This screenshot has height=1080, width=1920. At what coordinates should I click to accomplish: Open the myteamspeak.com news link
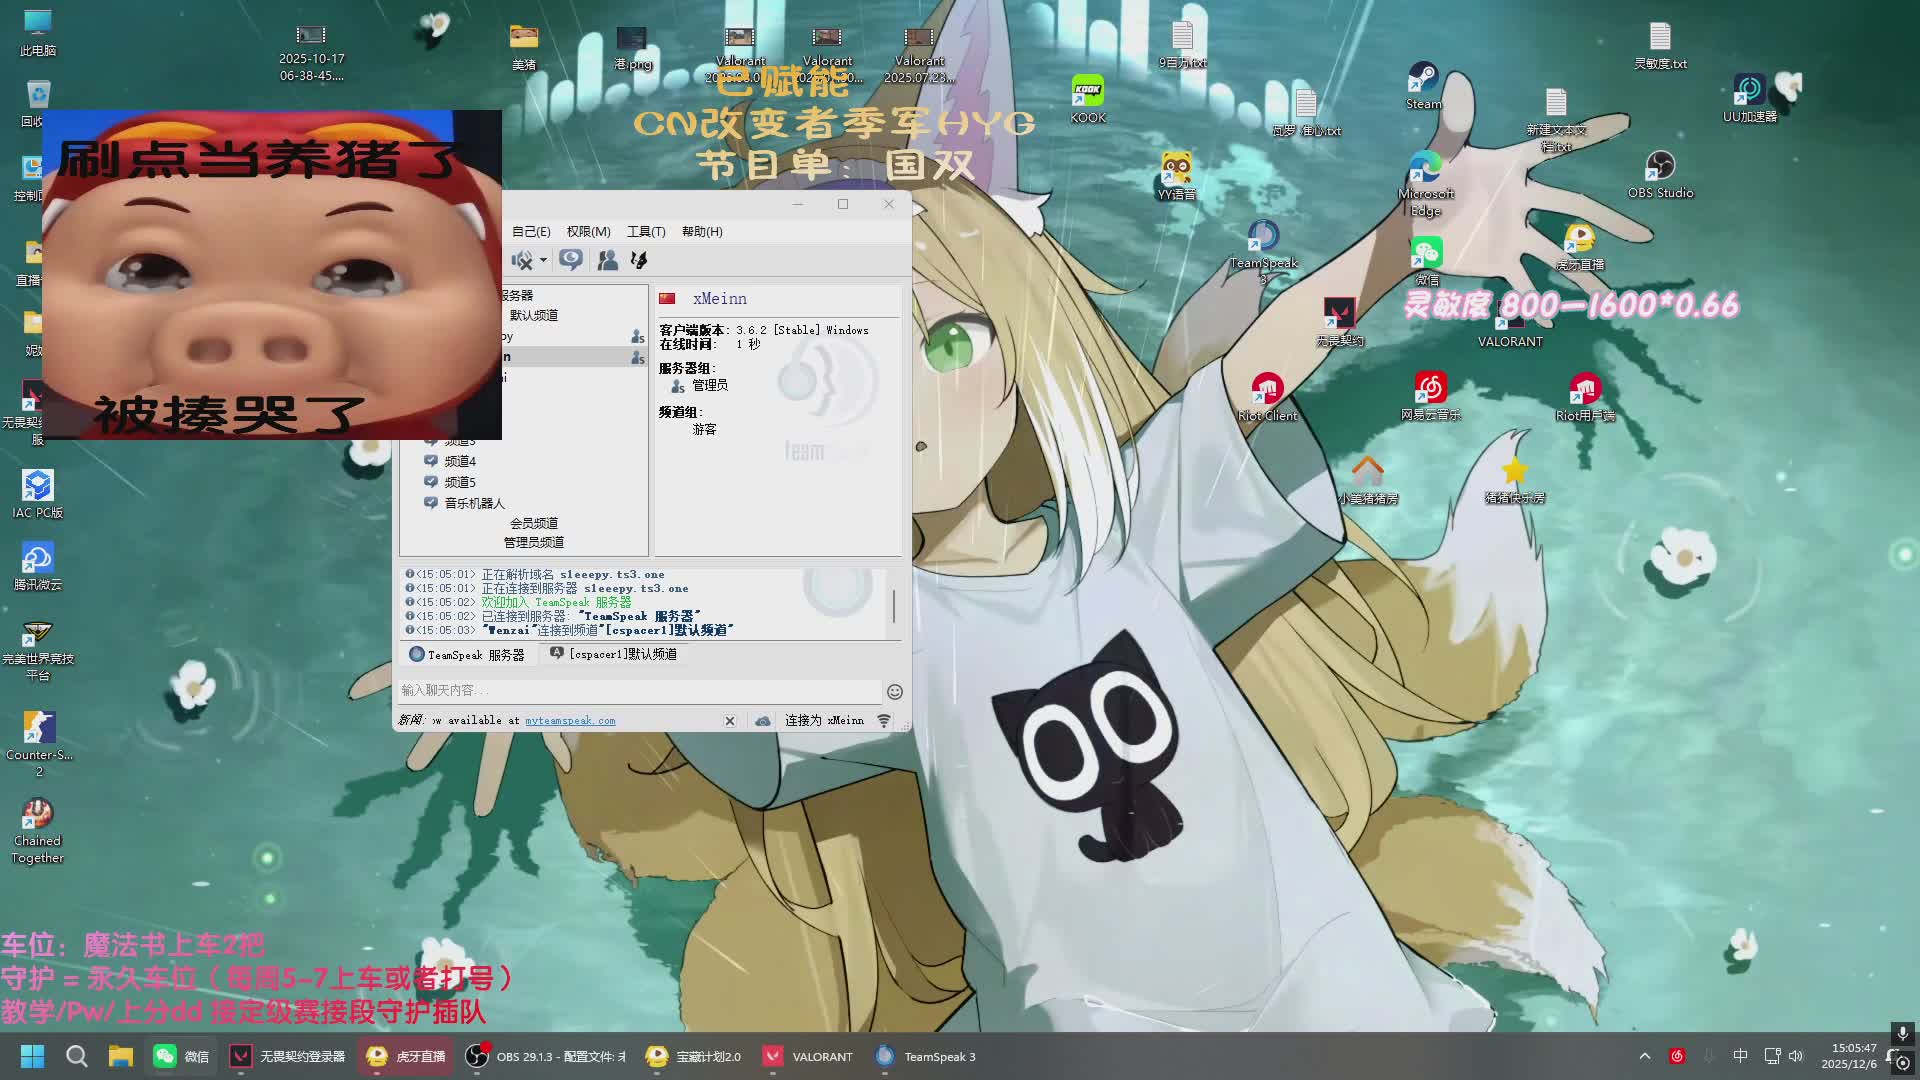pyautogui.click(x=570, y=721)
